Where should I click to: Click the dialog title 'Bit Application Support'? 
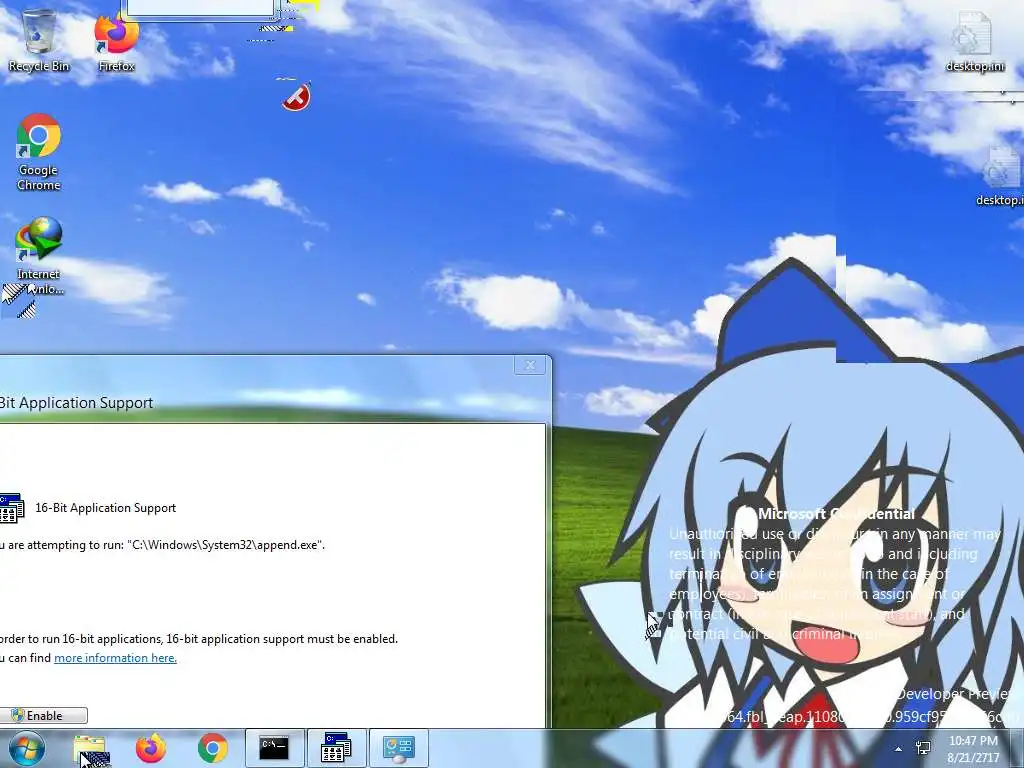[76, 403]
